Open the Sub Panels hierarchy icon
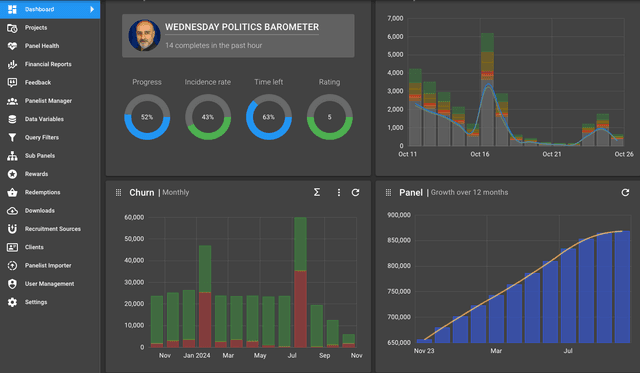This screenshot has height=373, width=640. point(12,155)
